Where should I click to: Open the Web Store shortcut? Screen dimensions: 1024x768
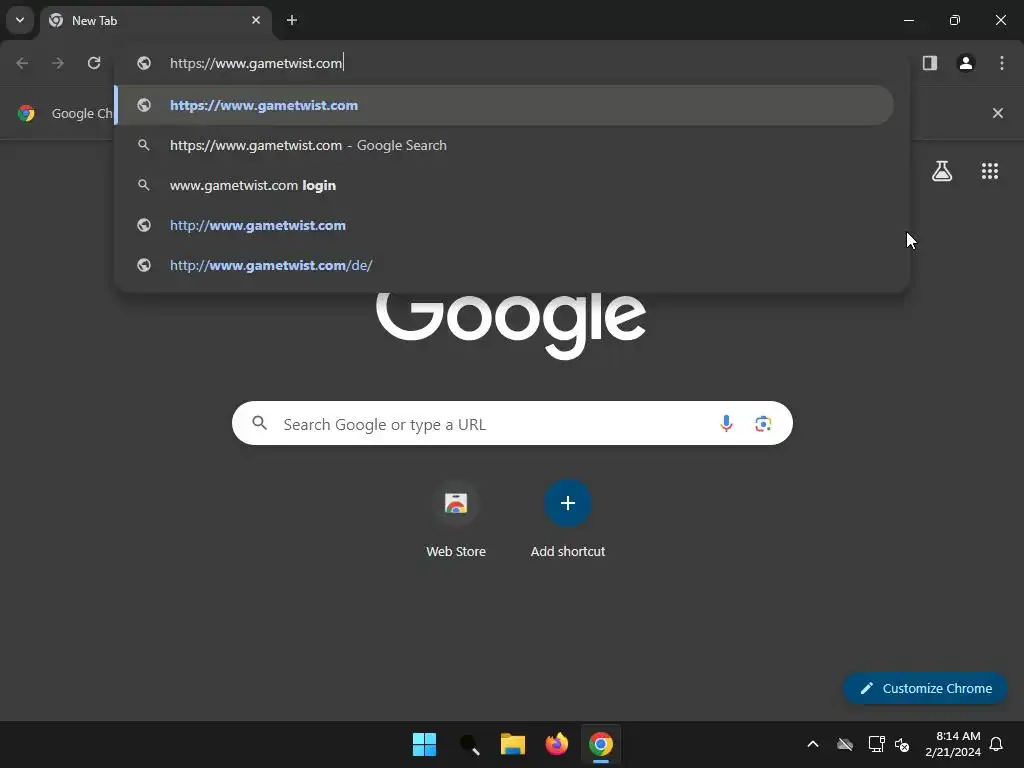456,520
